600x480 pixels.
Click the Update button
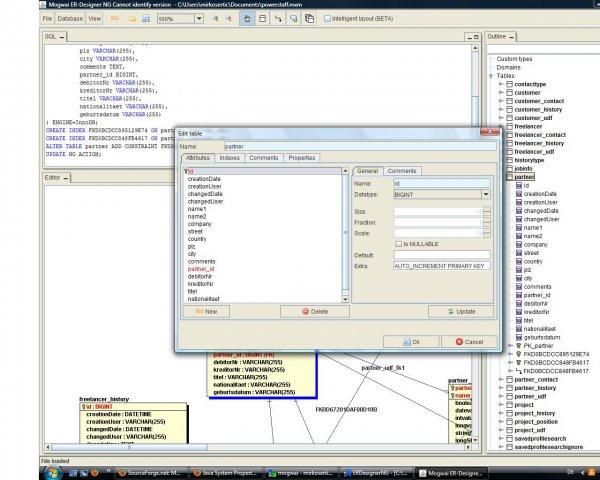tap(461, 312)
